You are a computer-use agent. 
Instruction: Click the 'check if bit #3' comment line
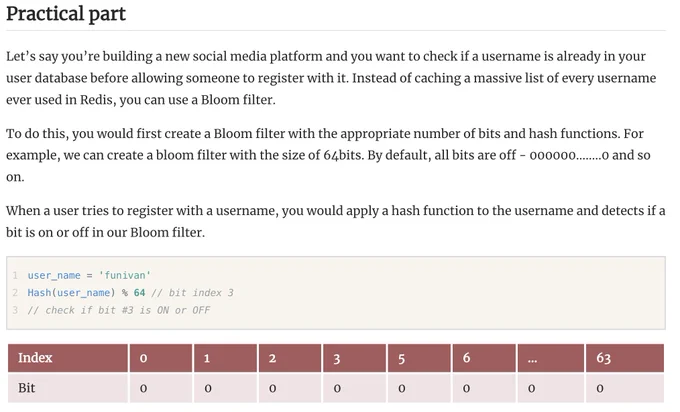[119, 310]
